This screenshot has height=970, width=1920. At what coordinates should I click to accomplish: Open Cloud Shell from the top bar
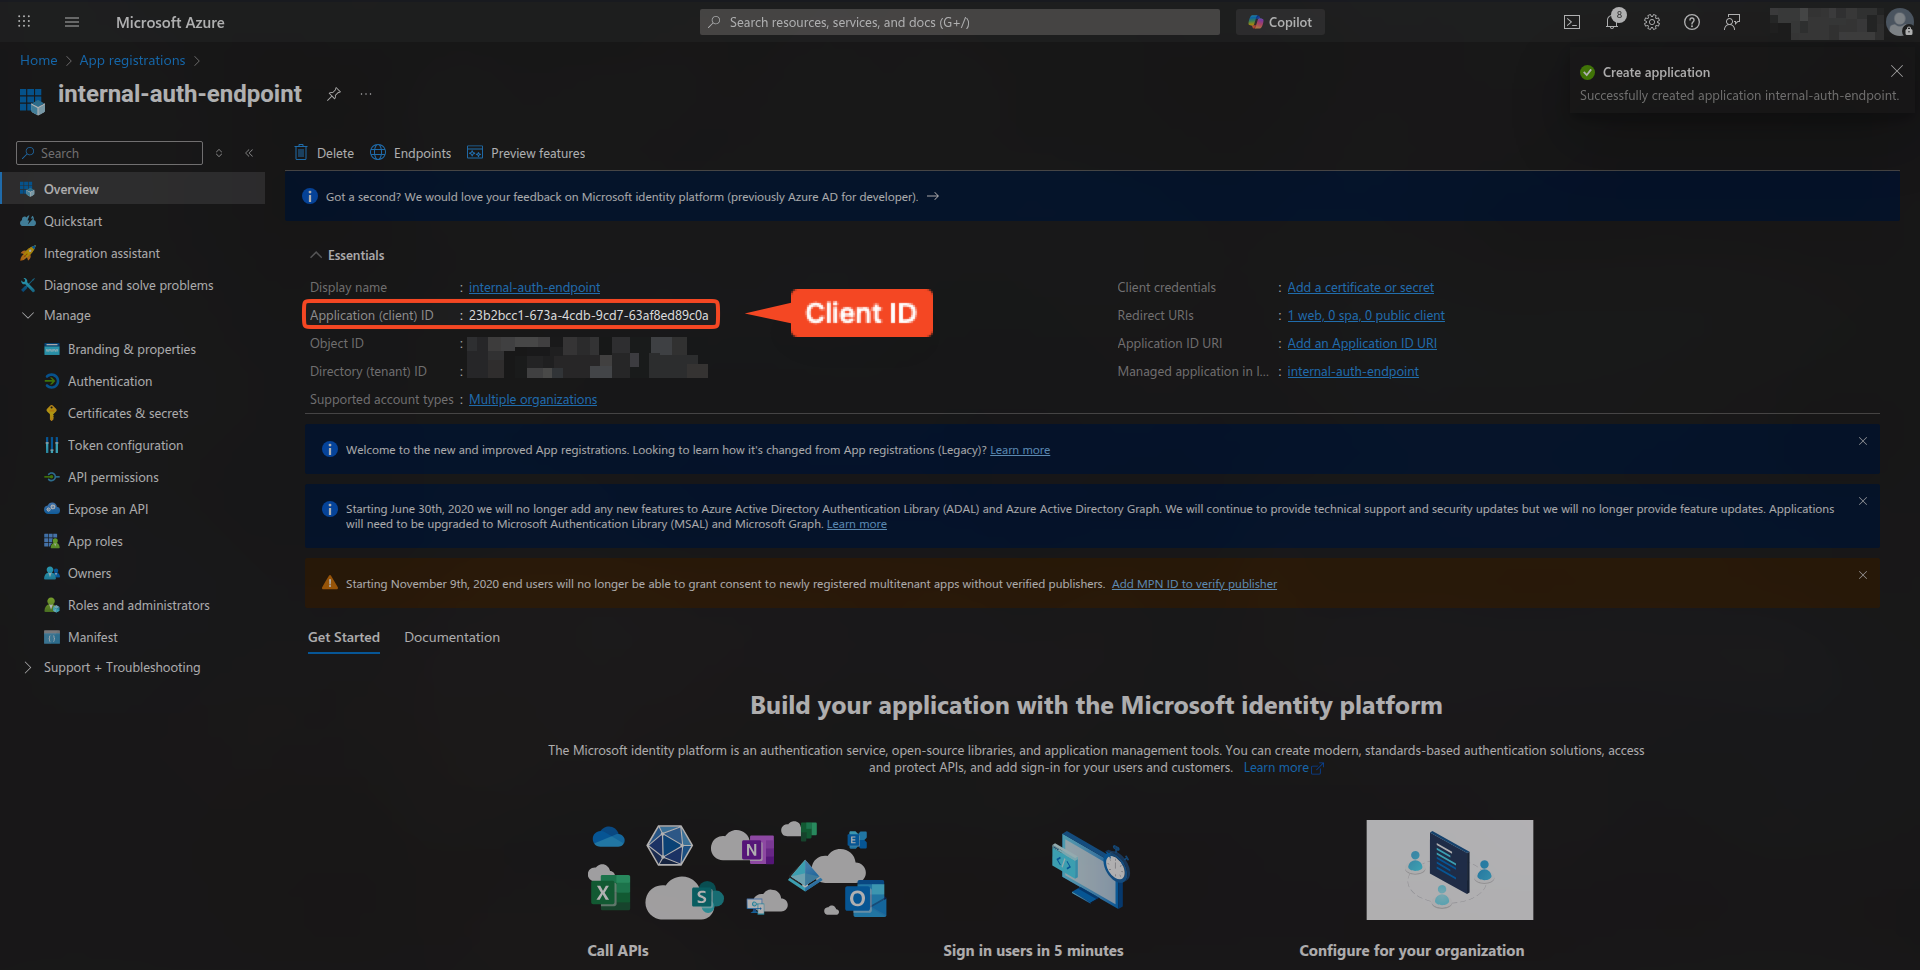tap(1572, 21)
